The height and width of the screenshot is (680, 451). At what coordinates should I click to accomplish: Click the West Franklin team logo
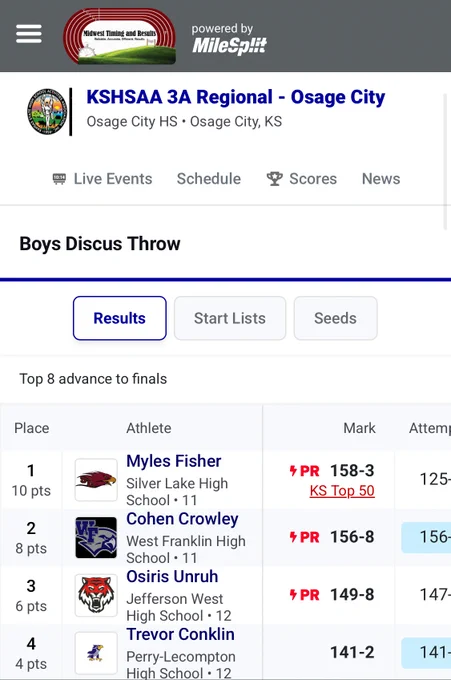point(96,537)
